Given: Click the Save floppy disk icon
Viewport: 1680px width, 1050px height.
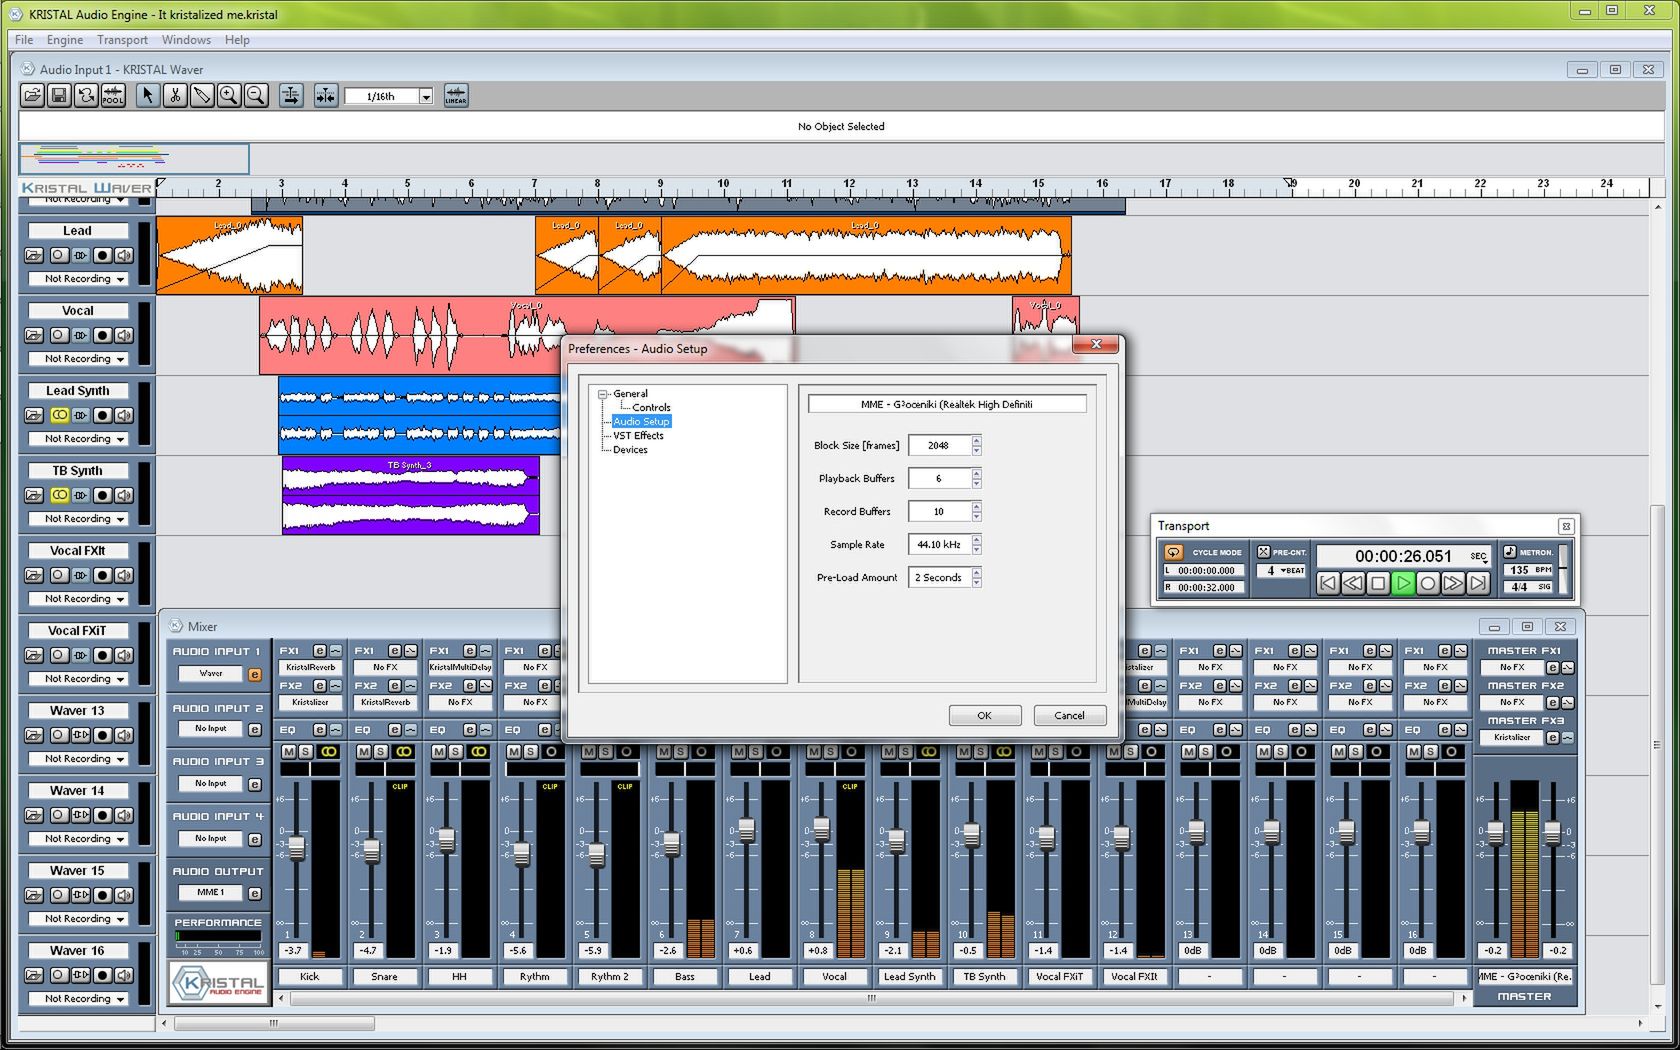Looking at the screenshot, I should 59,96.
